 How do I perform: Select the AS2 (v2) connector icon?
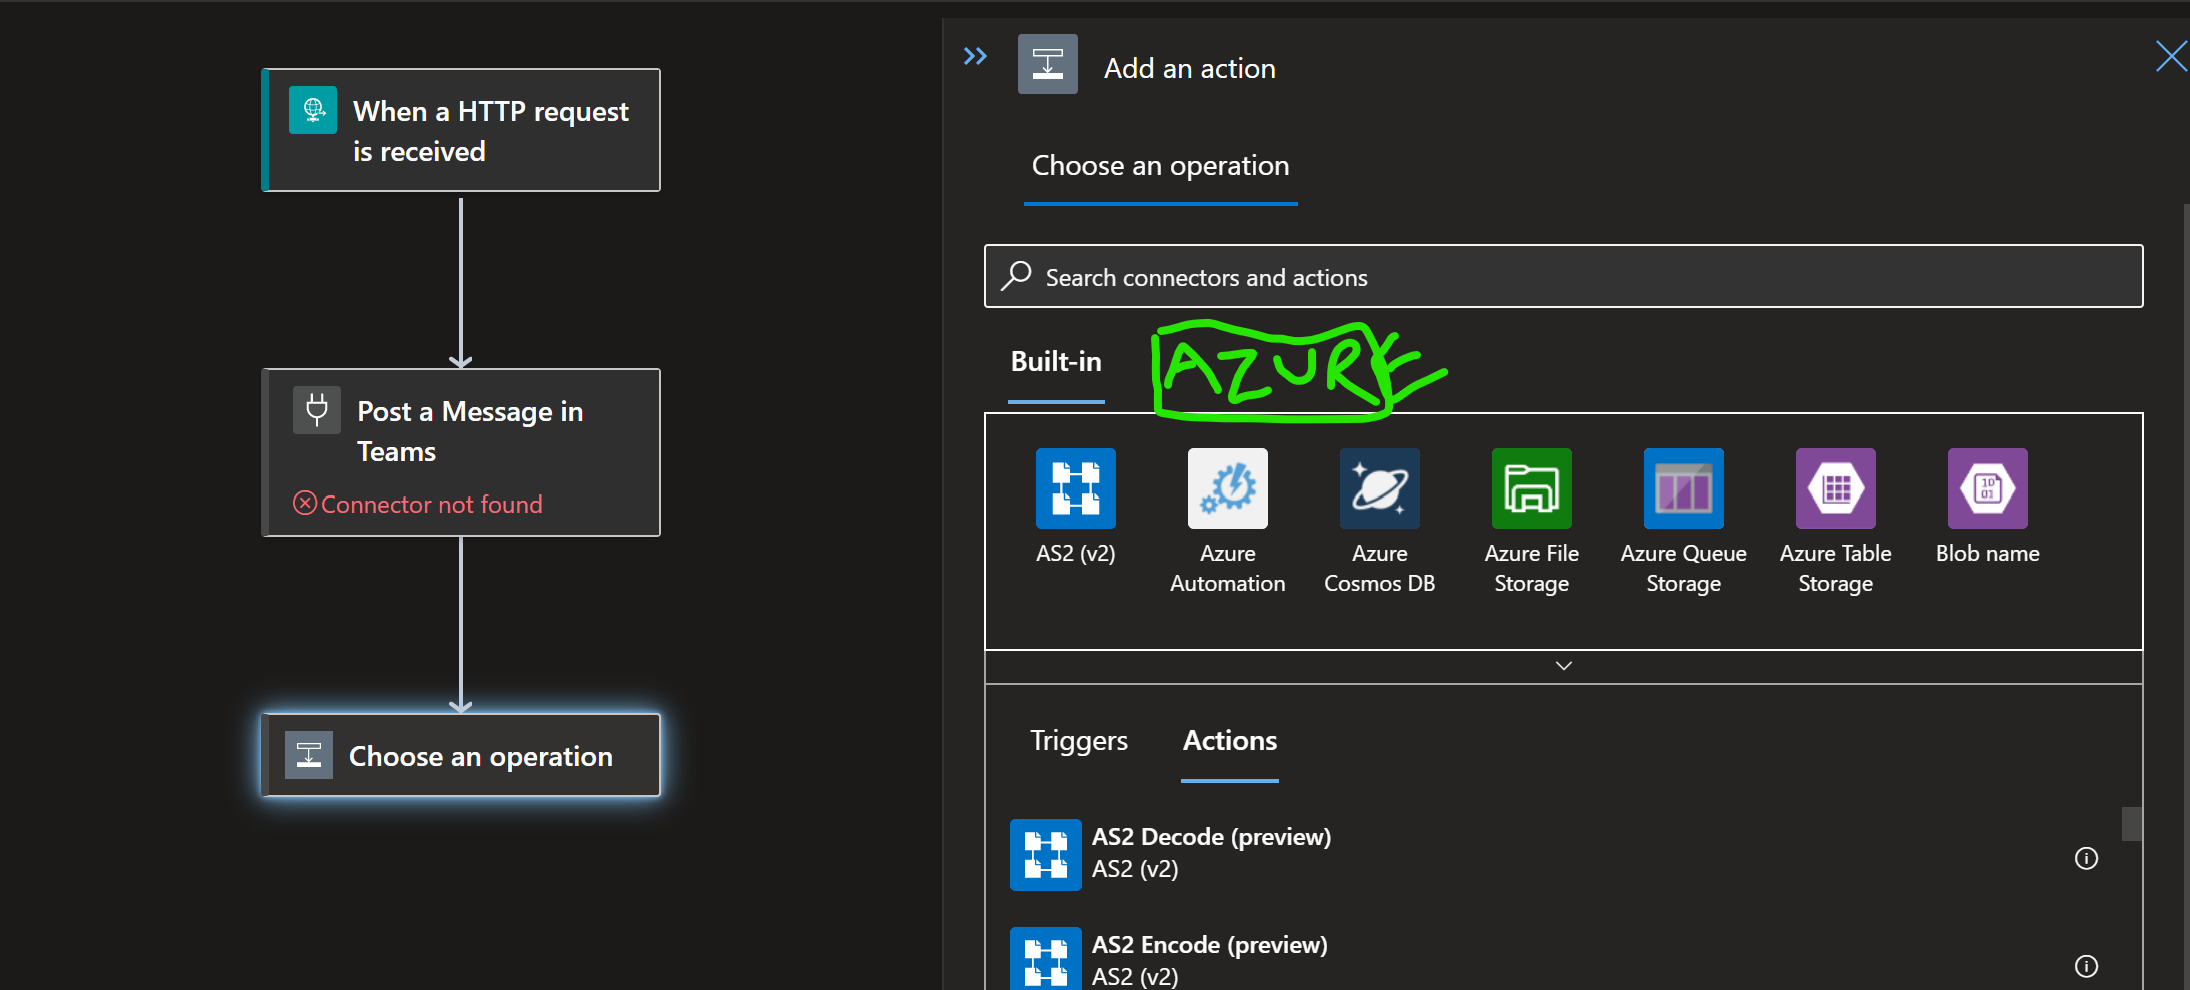[x=1075, y=489]
